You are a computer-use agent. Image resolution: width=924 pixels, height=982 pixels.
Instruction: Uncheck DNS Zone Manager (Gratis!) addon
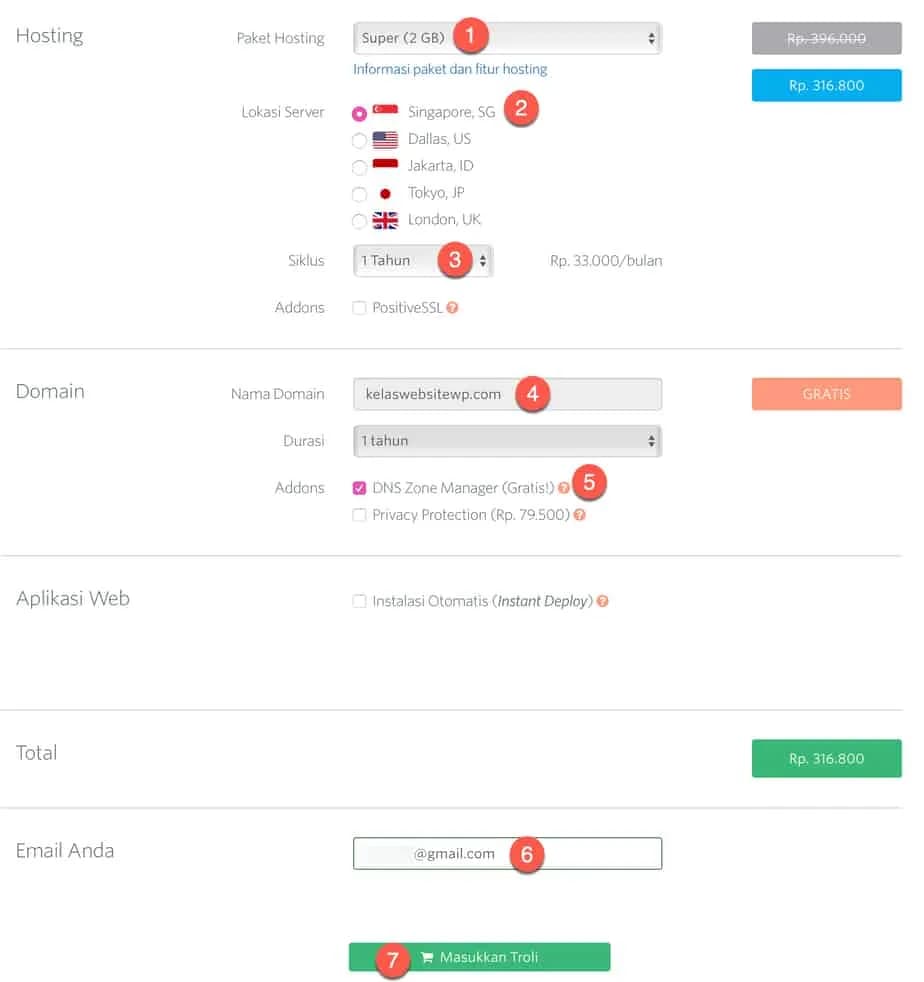coord(359,488)
